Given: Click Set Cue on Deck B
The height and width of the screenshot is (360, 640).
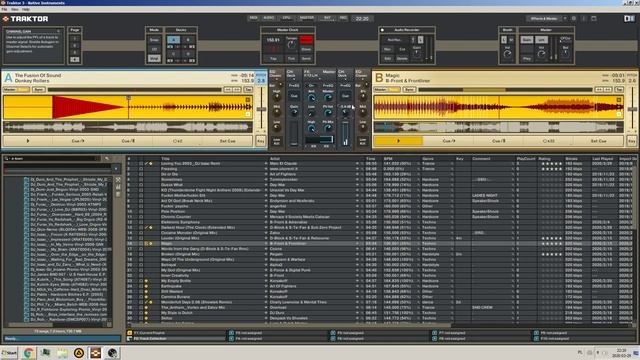Looking at the screenshot, I should pos(598,141).
